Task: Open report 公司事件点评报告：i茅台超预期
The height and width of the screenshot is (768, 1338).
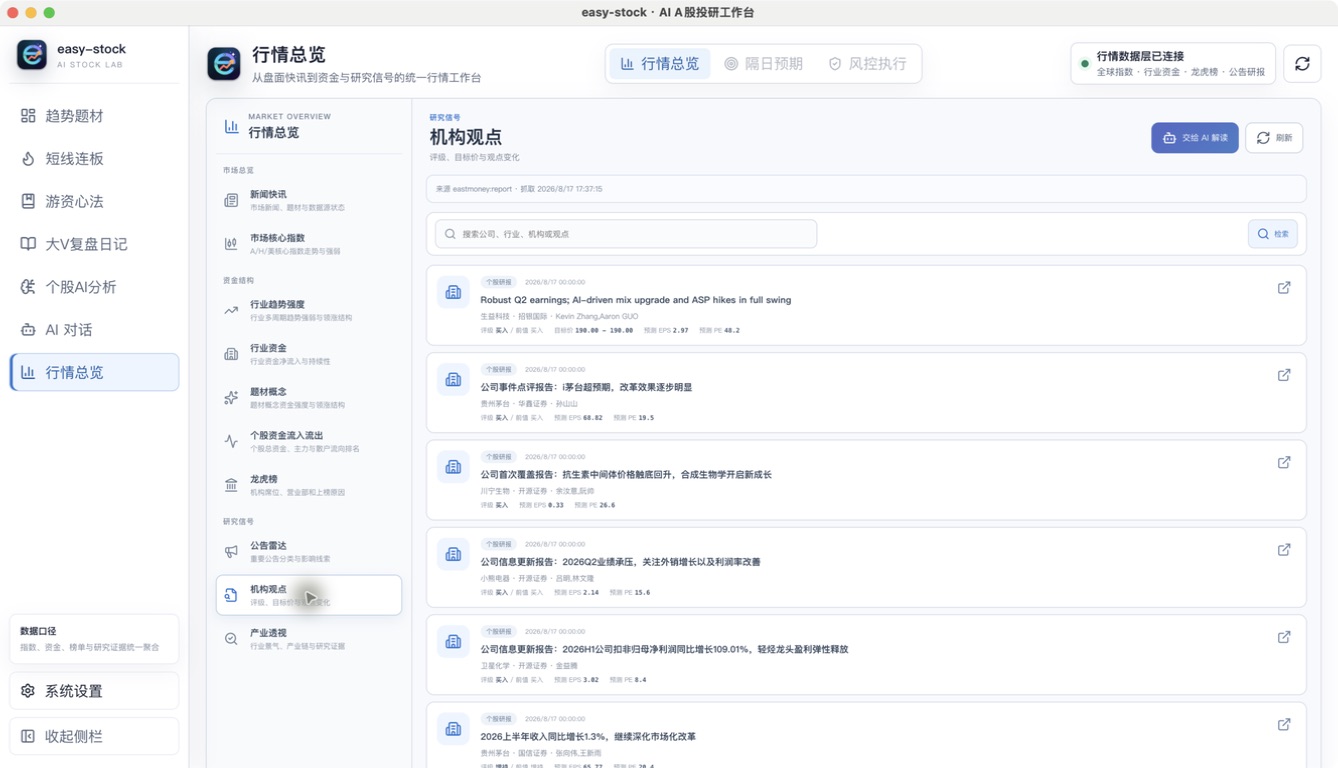Action: [866, 393]
